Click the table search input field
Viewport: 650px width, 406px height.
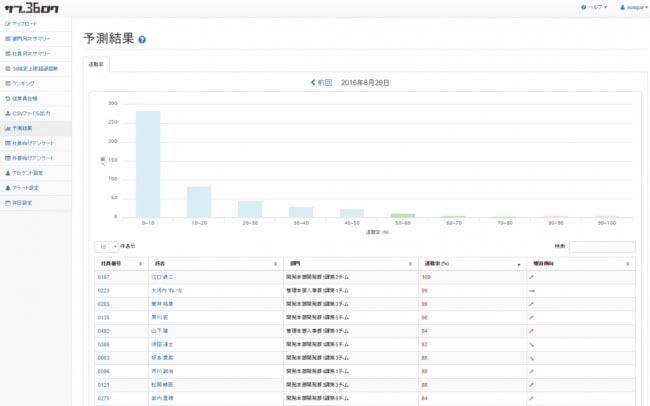[x=602, y=246]
